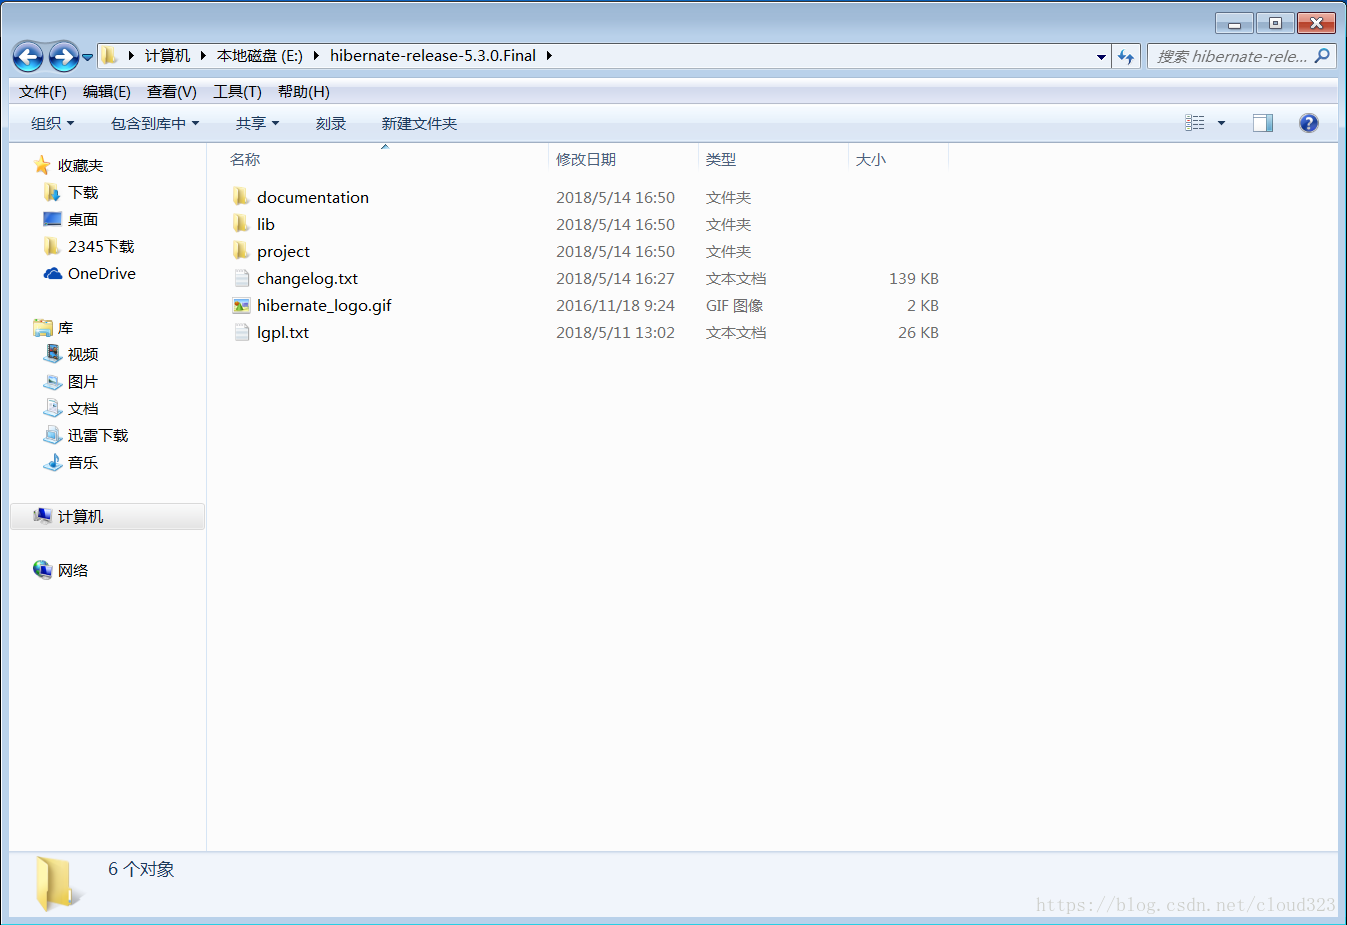The height and width of the screenshot is (925, 1347).
Task: Select 网络 in navigation pane
Action: tap(73, 571)
